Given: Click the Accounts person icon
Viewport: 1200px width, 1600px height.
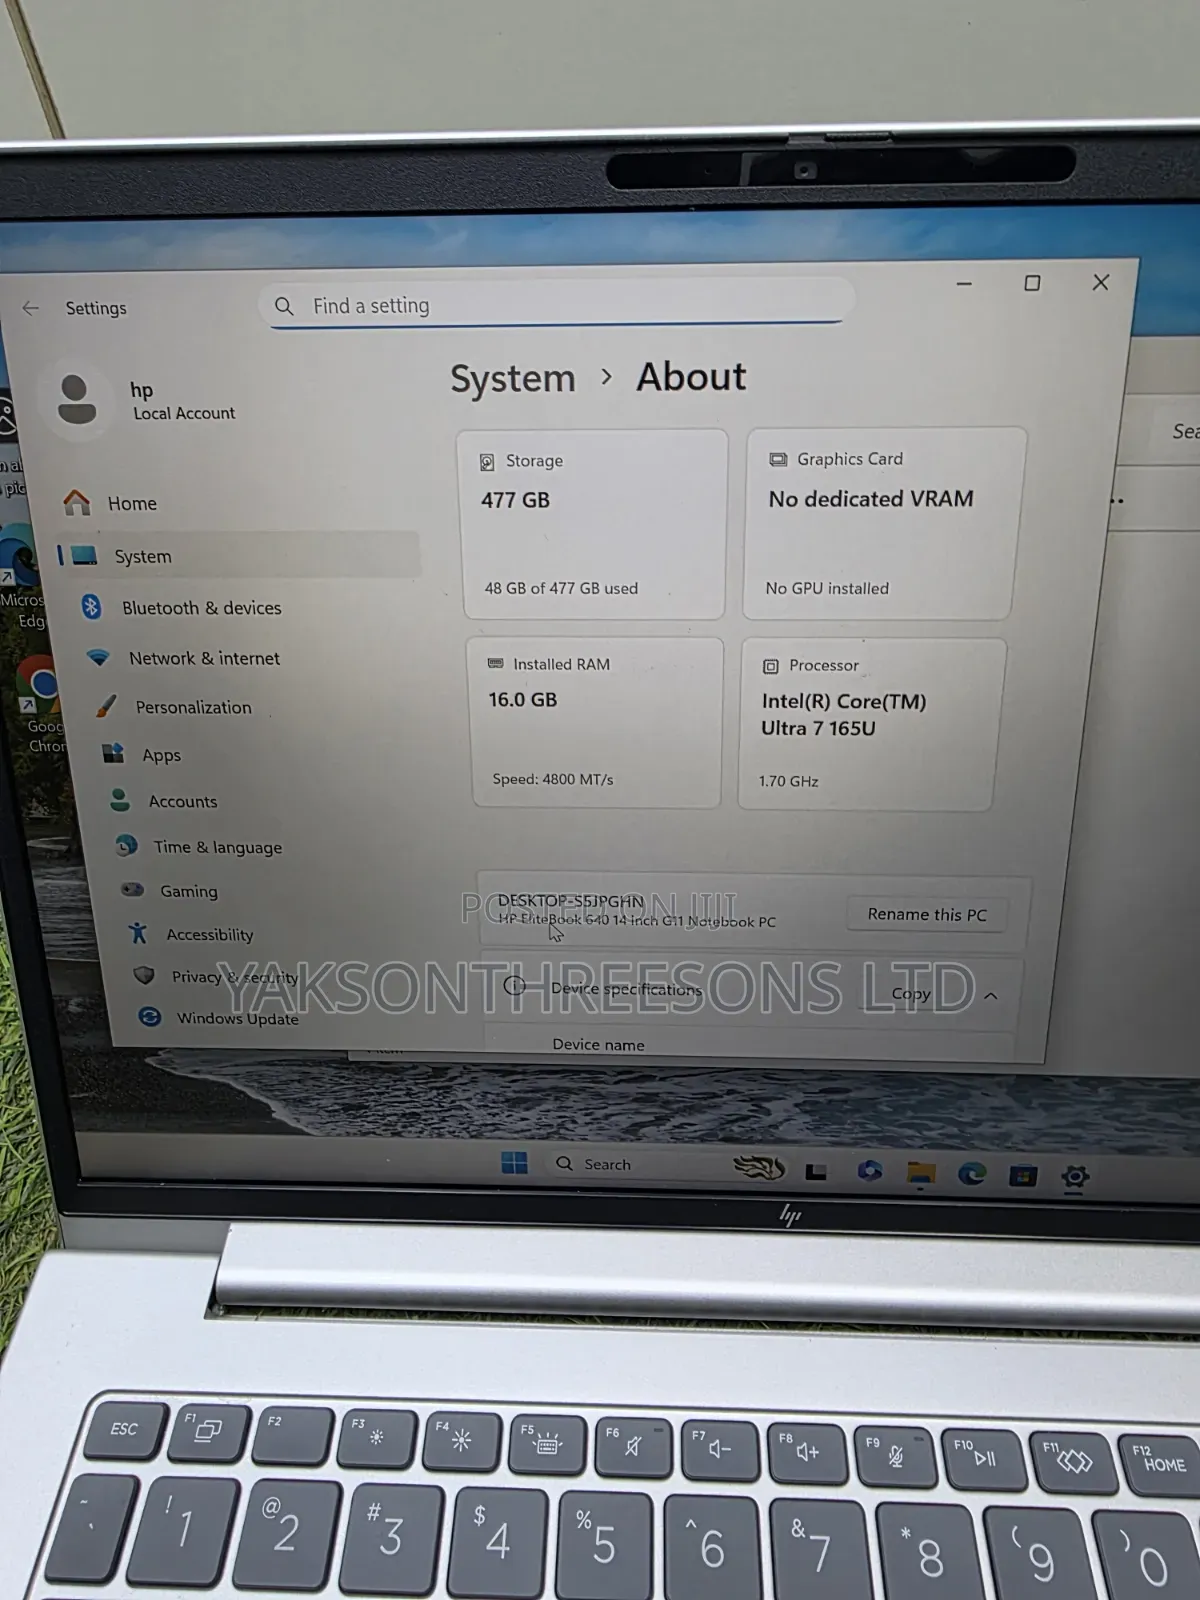Looking at the screenshot, I should point(120,799).
